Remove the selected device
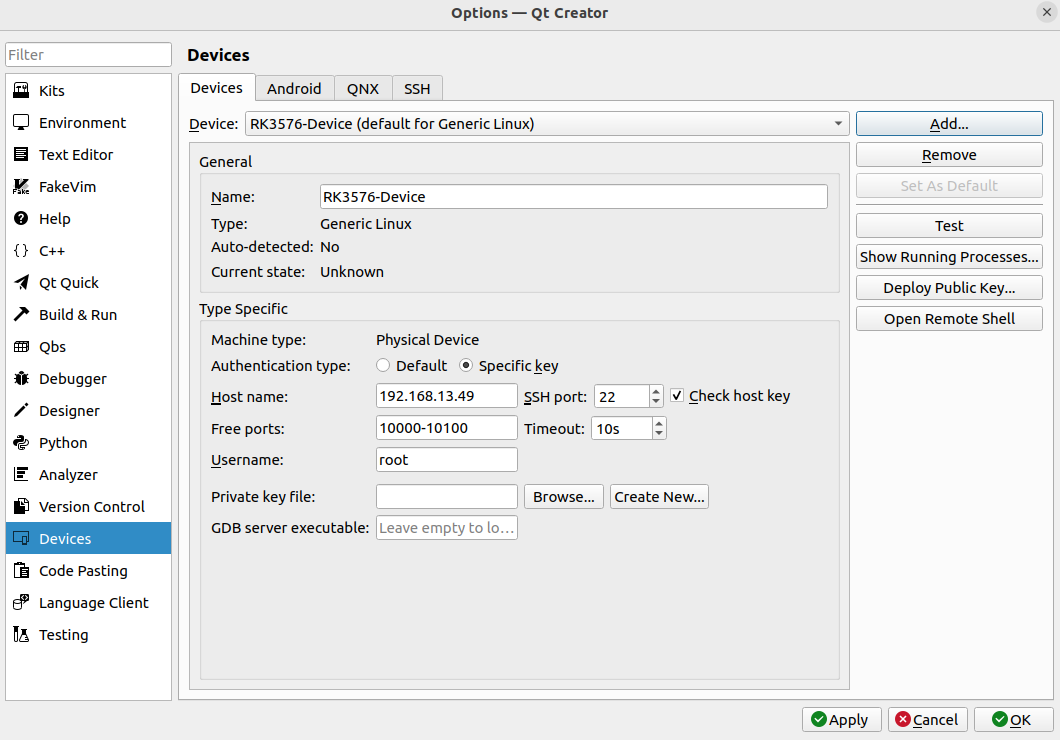This screenshot has width=1060, height=740. click(x=949, y=155)
